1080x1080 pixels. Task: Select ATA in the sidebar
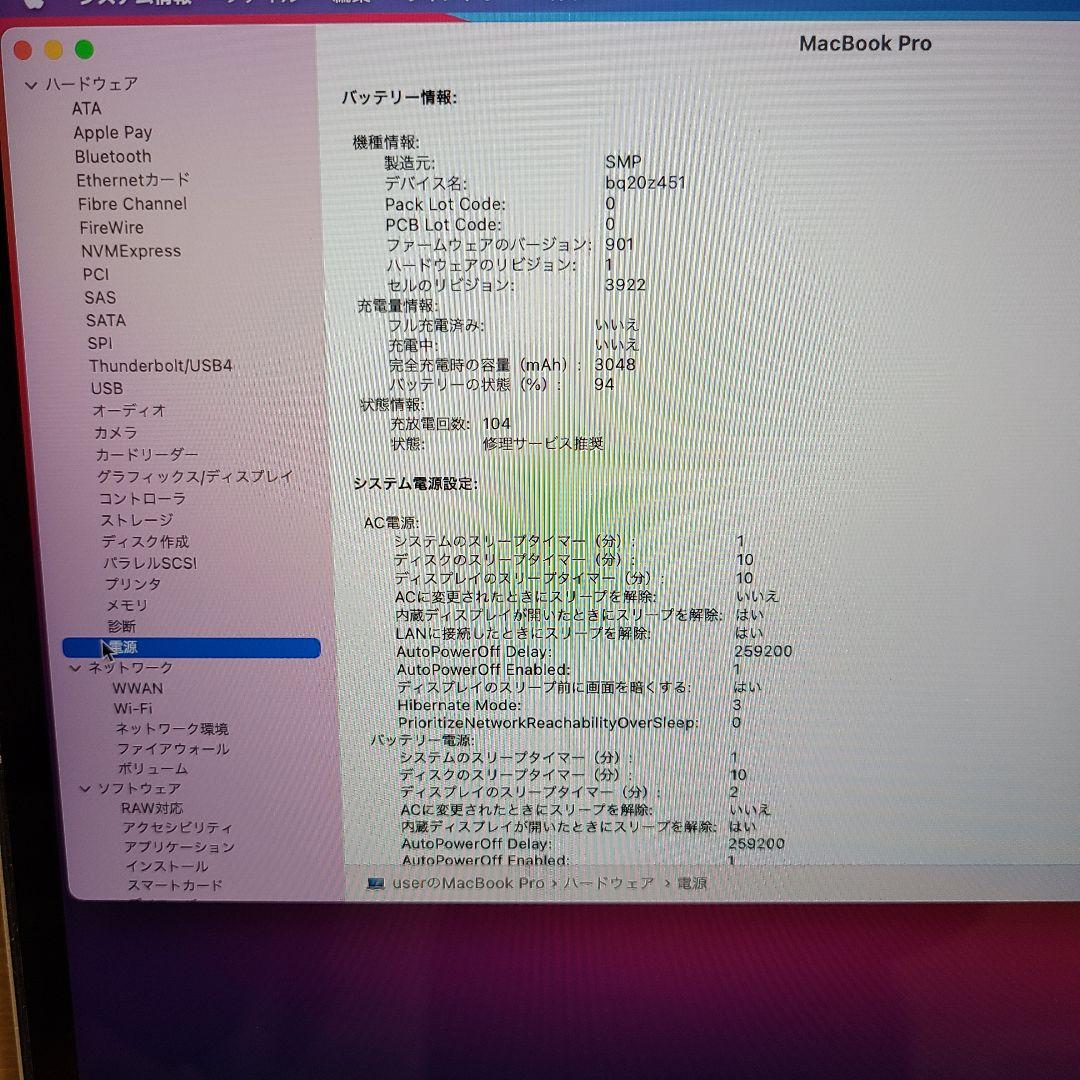tap(87, 109)
